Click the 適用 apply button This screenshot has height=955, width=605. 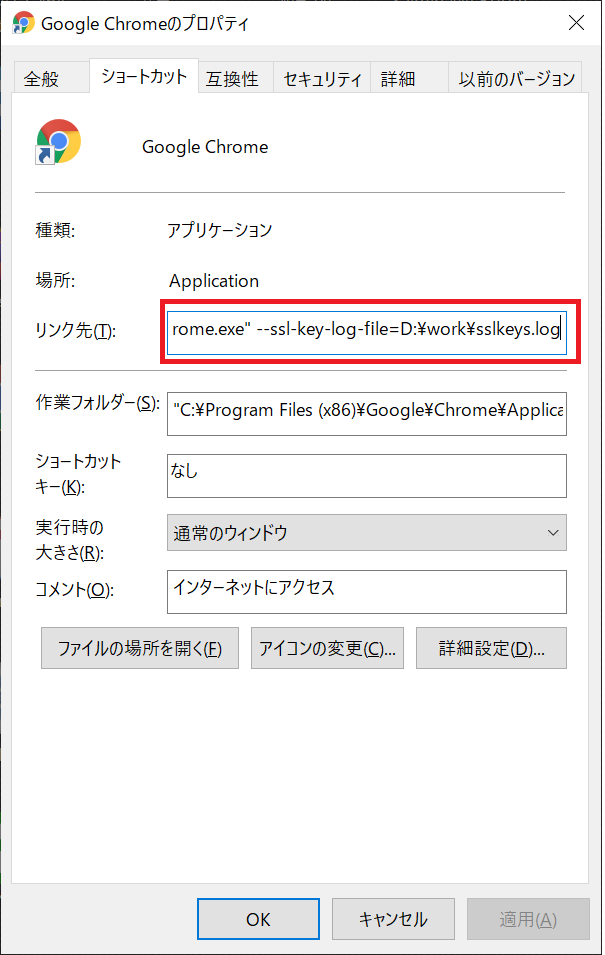(x=528, y=919)
